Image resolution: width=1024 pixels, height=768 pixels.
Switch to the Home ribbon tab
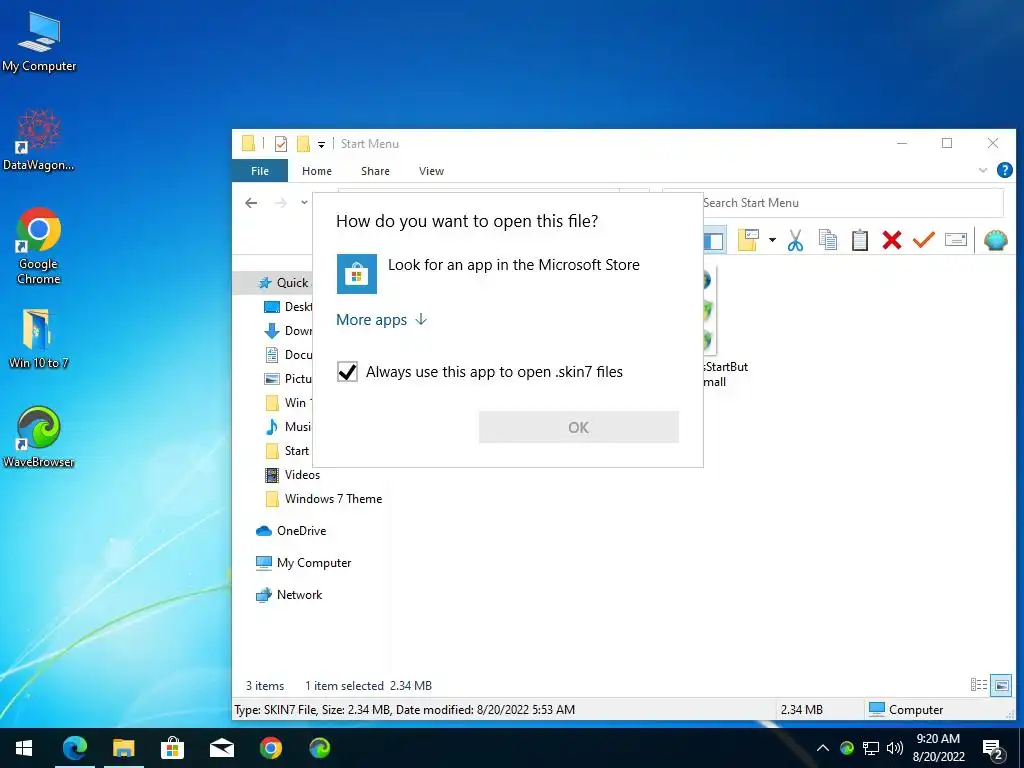(317, 171)
